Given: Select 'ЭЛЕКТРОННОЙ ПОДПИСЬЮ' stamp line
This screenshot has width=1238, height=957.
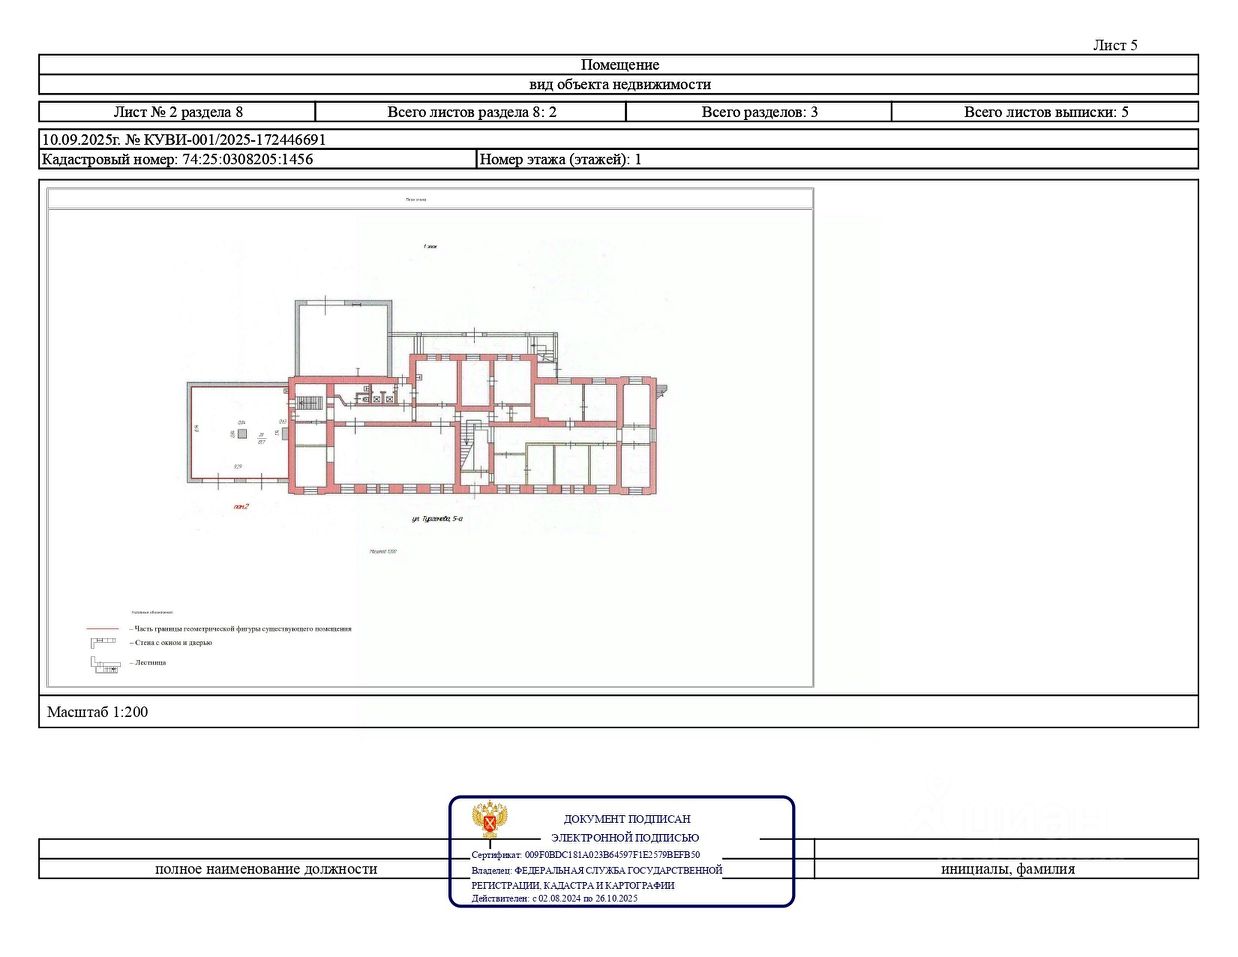Looking at the screenshot, I should [625, 838].
